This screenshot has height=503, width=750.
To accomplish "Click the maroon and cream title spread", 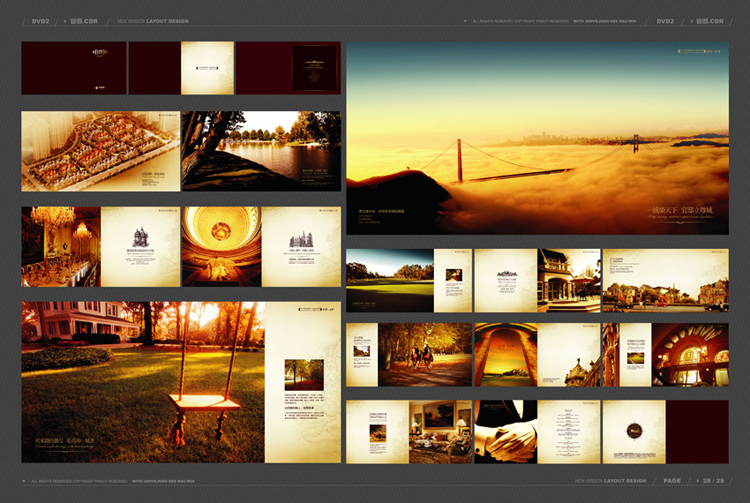I will (181, 67).
